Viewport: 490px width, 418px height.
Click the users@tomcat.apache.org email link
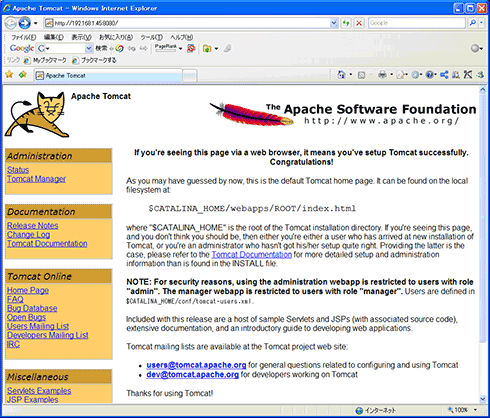click(x=196, y=365)
